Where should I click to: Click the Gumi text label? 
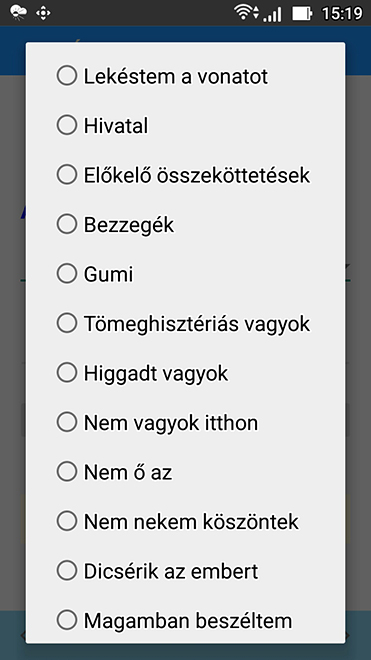click(x=108, y=274)
